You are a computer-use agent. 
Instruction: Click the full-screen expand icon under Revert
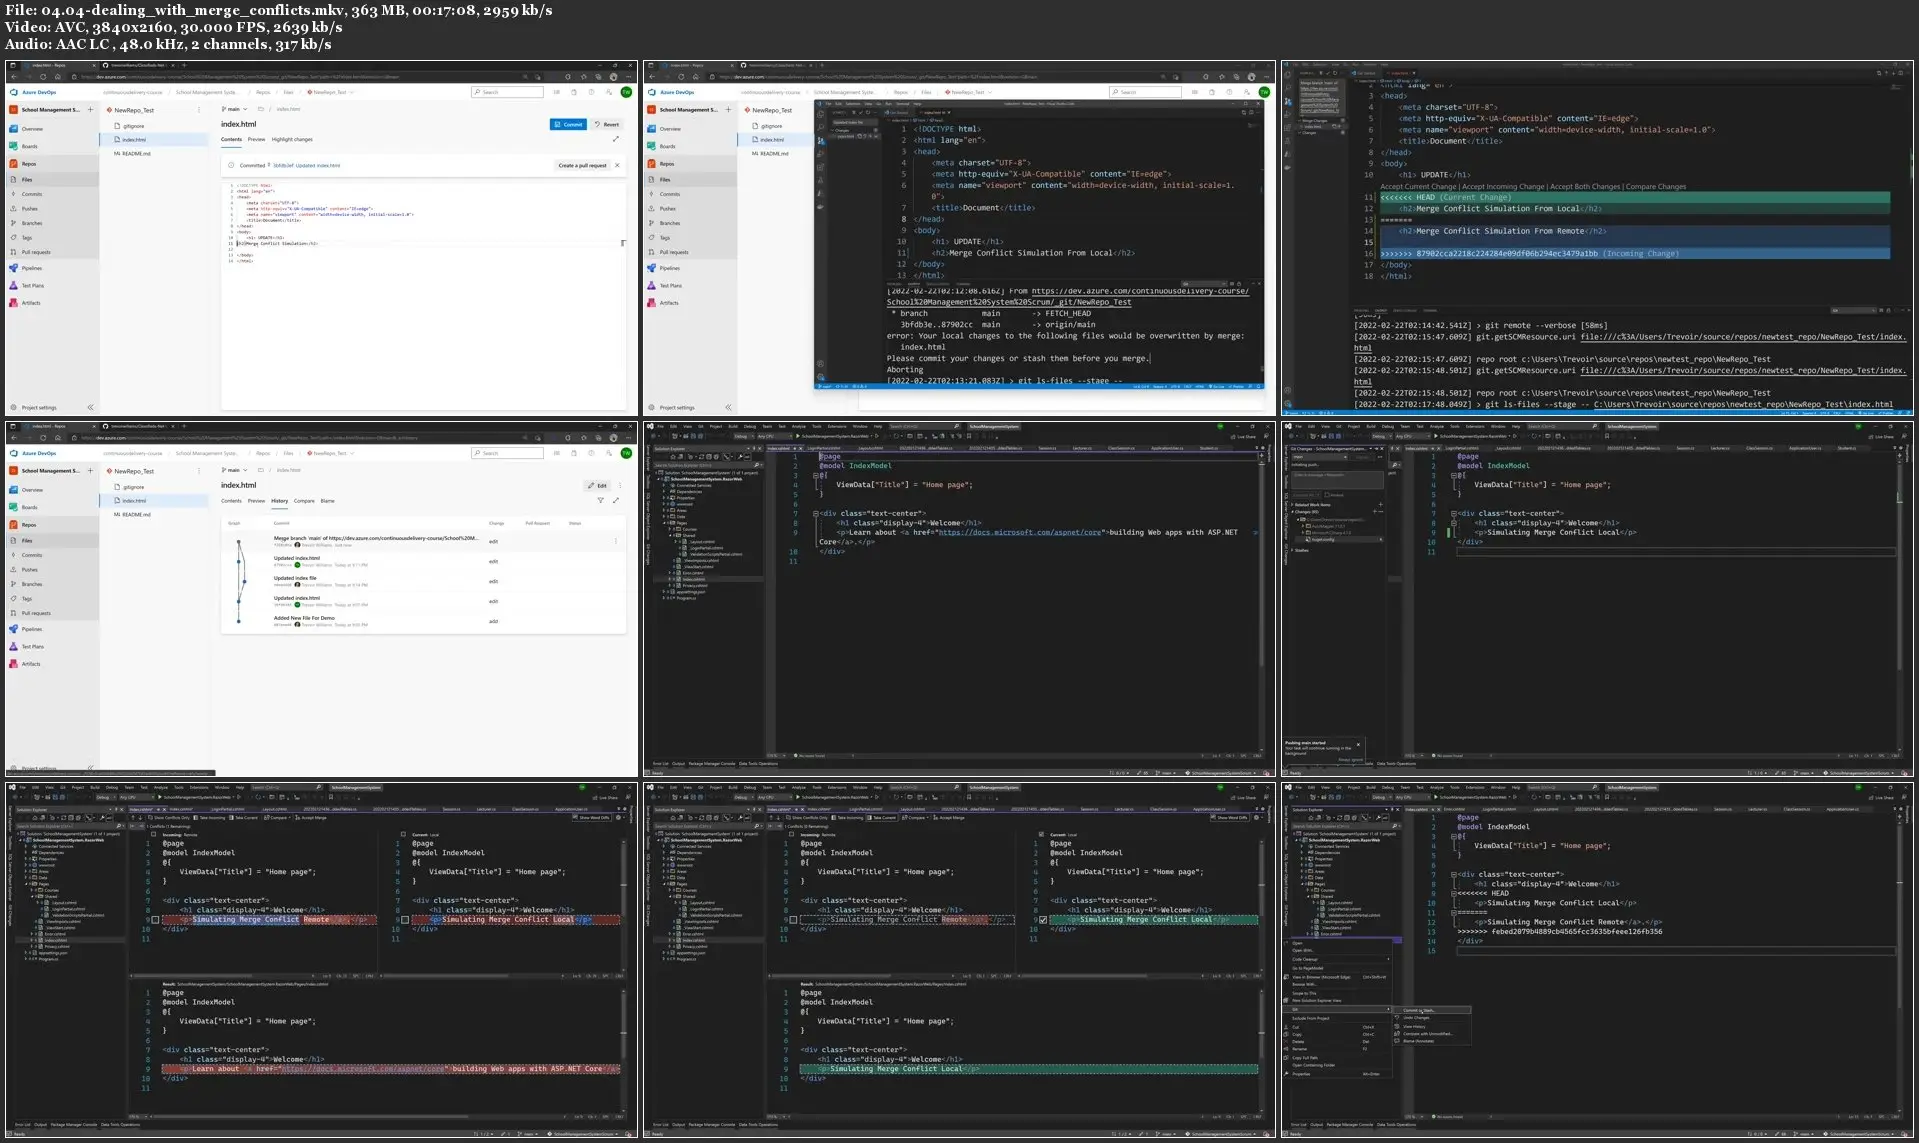point(615,139)
